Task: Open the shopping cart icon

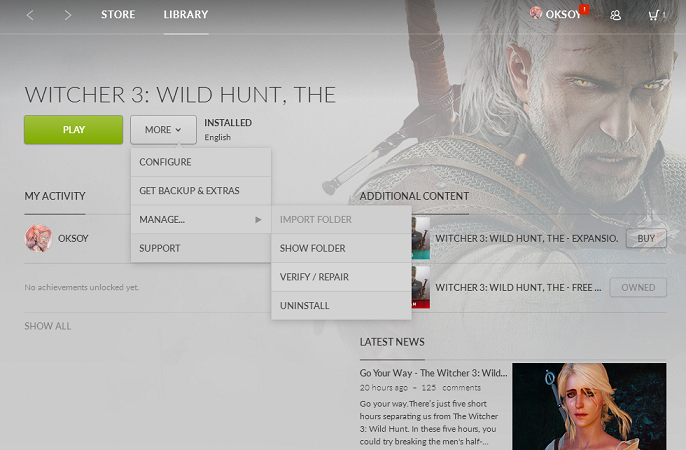Action: click(x=653, y=15)
